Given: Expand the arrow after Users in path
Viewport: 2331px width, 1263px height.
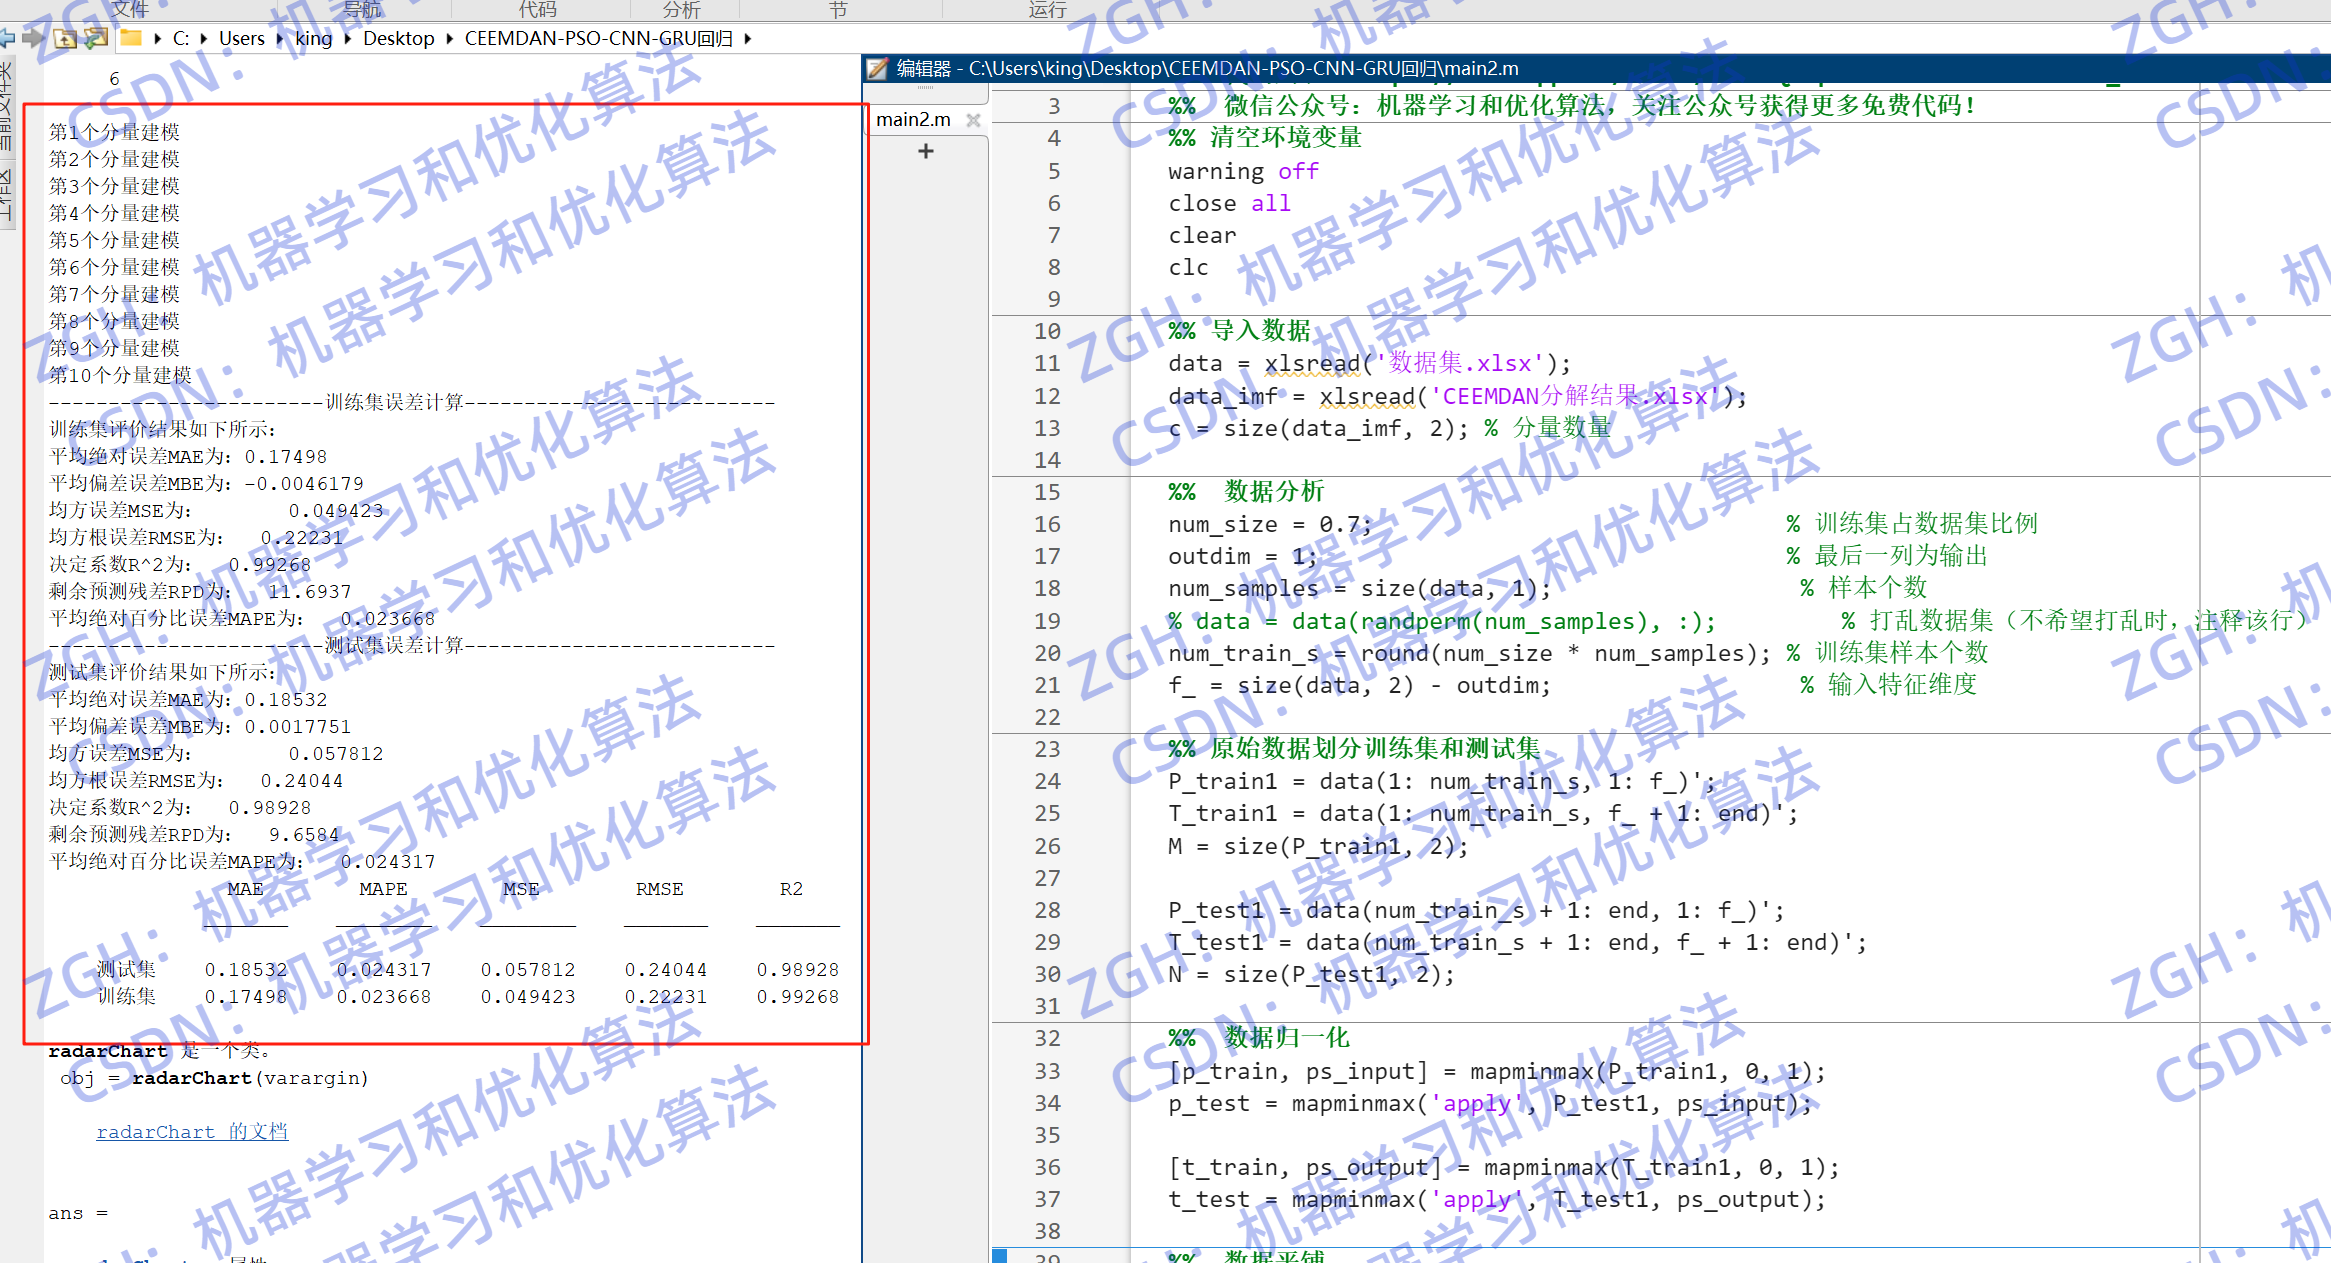Looking at the screenshot, I should [x=280, y=39].
